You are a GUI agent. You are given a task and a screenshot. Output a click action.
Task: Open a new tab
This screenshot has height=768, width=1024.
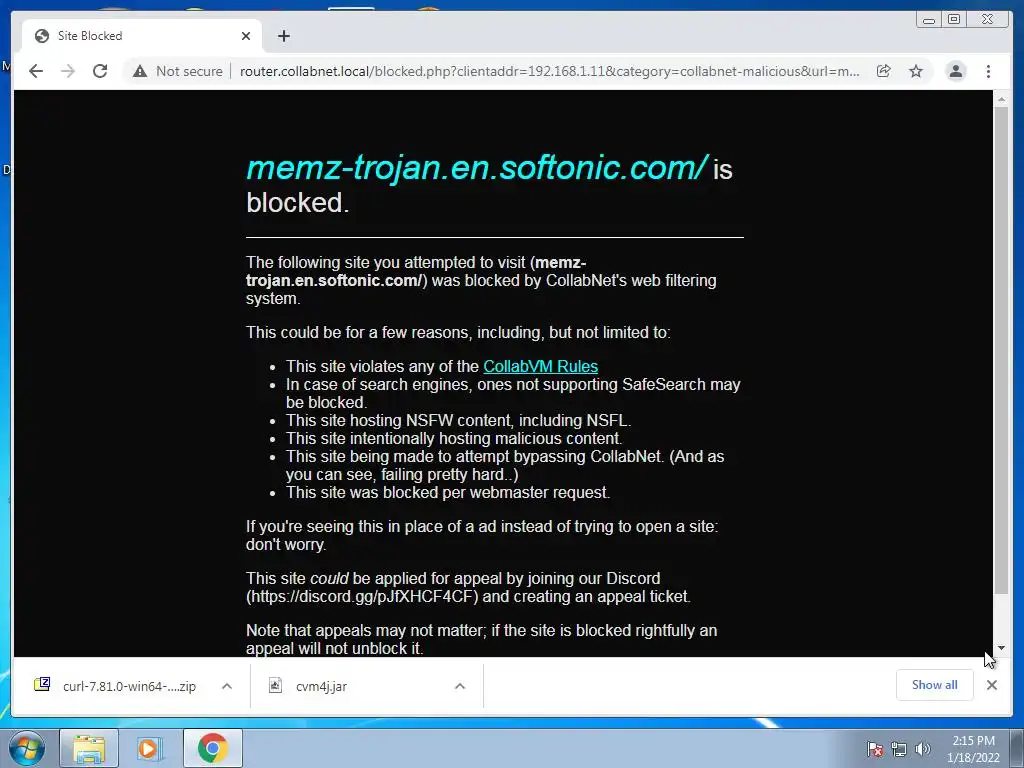coord(283,36)
